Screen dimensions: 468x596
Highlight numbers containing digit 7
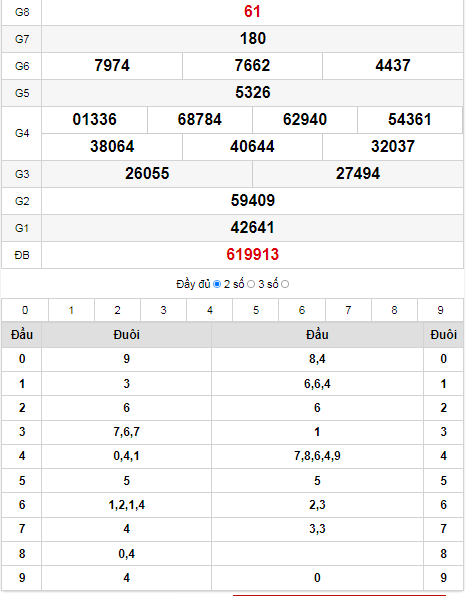tap(348, 310)
